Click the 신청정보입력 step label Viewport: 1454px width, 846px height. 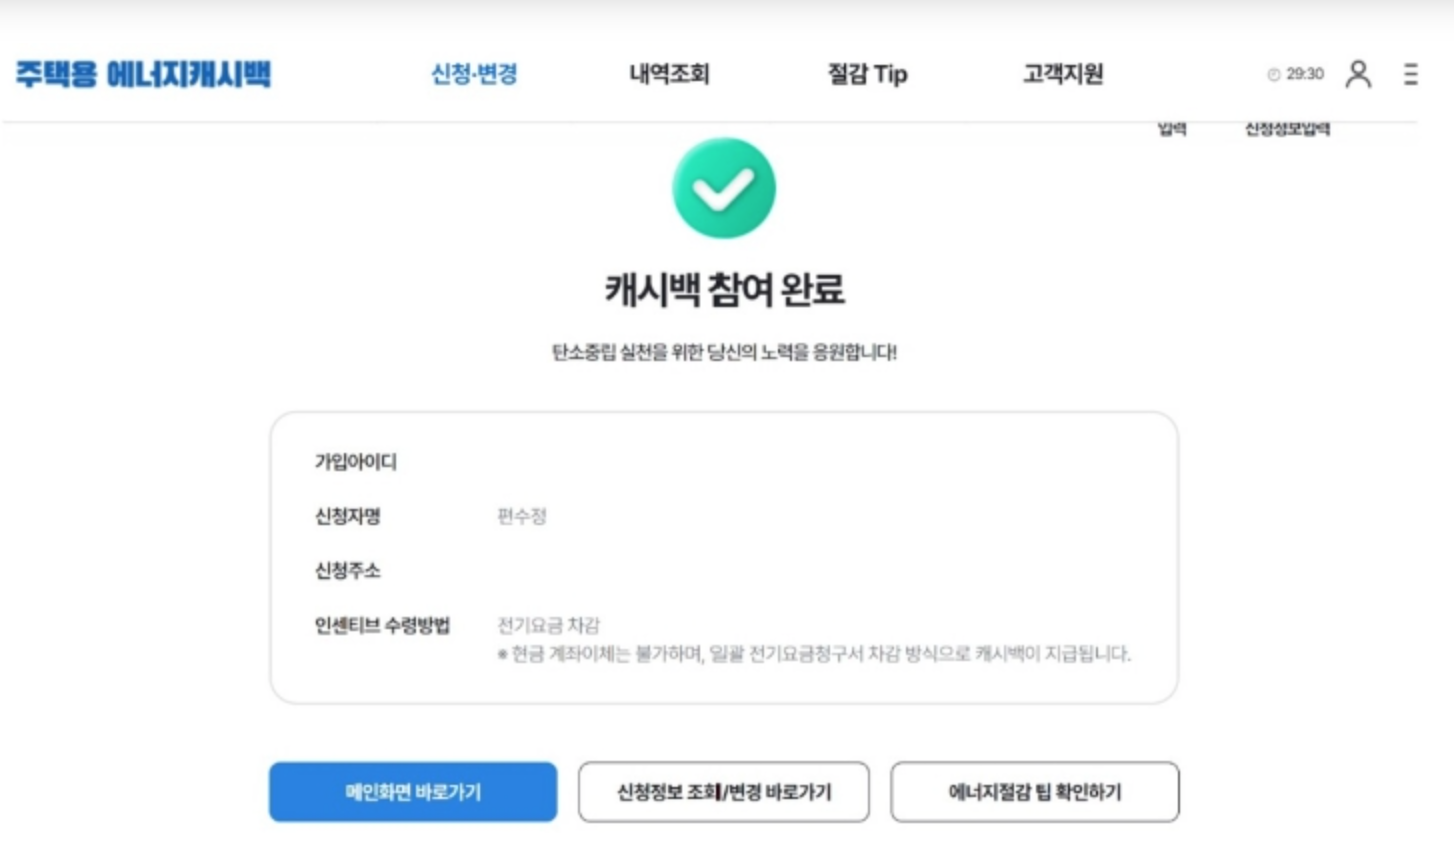pyautogui.click(x=1287, y=129)
